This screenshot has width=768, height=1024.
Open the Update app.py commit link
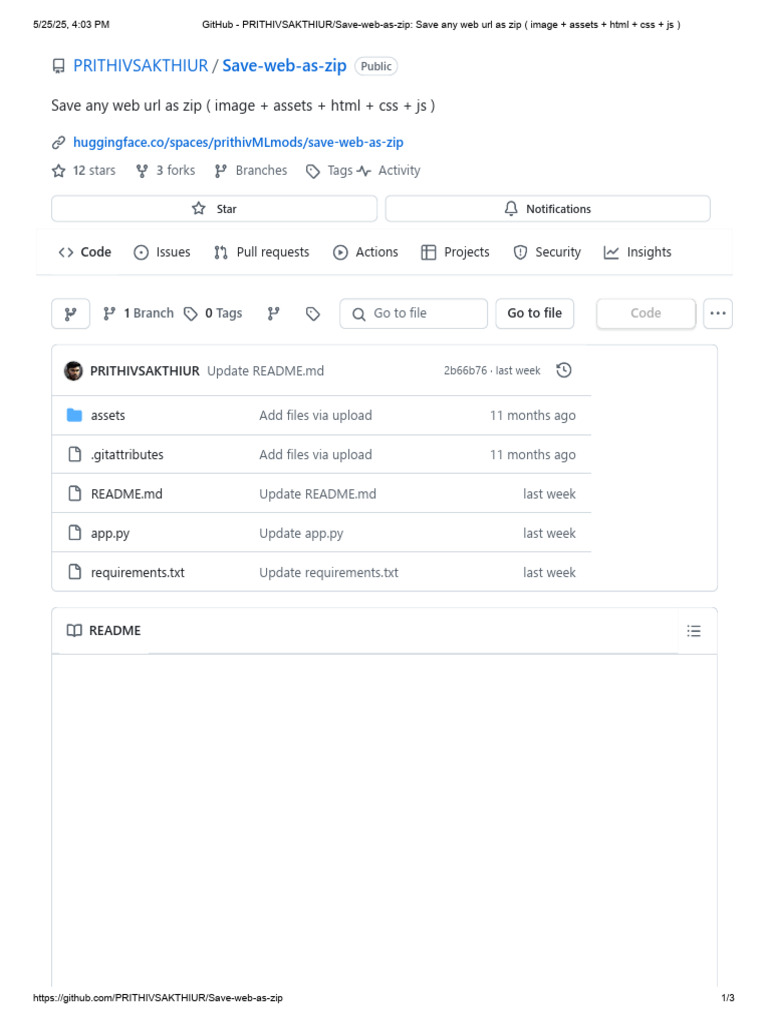click(x=301, y=534)
